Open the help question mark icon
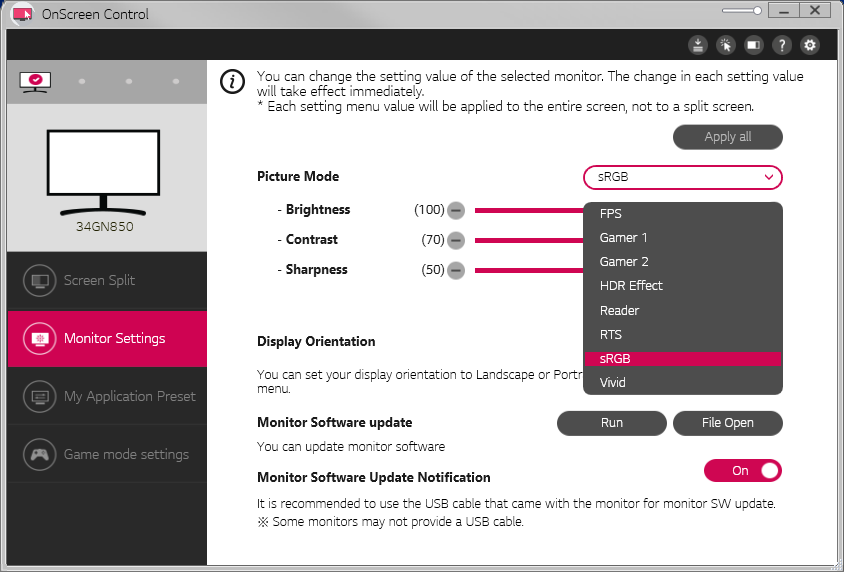Image resolution: width=844 pixels, height=572 pixels. 782,45
